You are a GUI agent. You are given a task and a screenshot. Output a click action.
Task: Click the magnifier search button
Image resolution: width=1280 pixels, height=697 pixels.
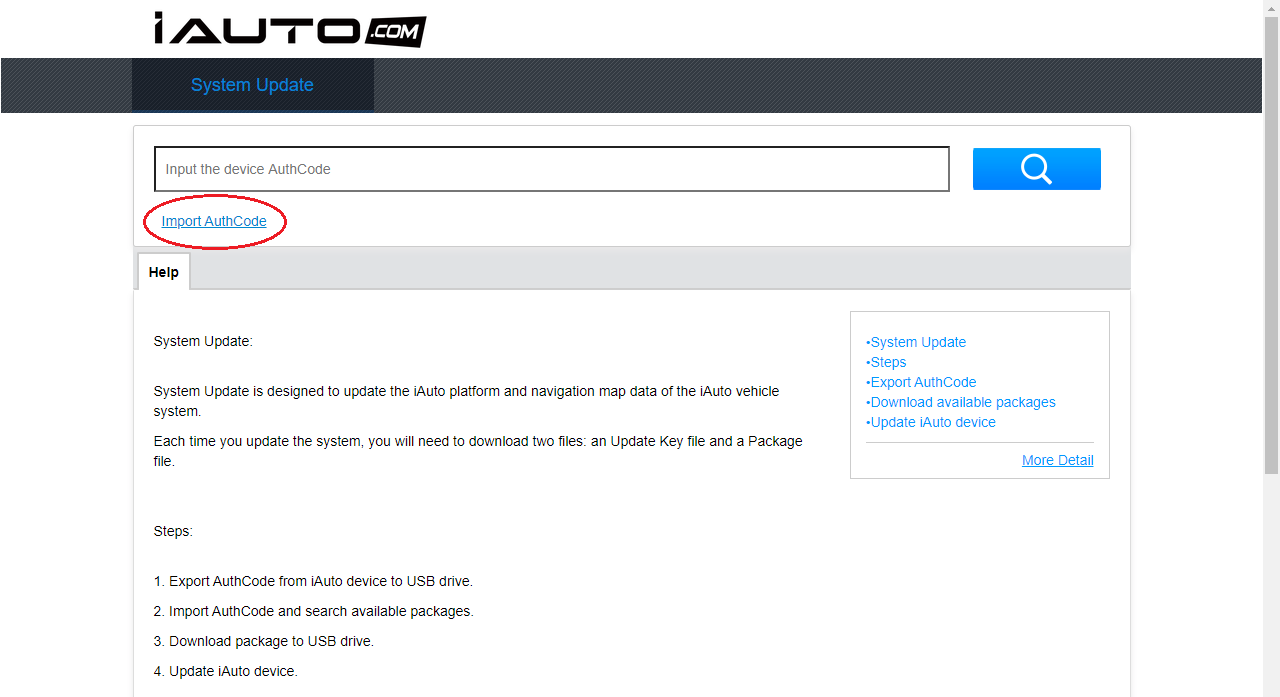(x=1036, y=169)
